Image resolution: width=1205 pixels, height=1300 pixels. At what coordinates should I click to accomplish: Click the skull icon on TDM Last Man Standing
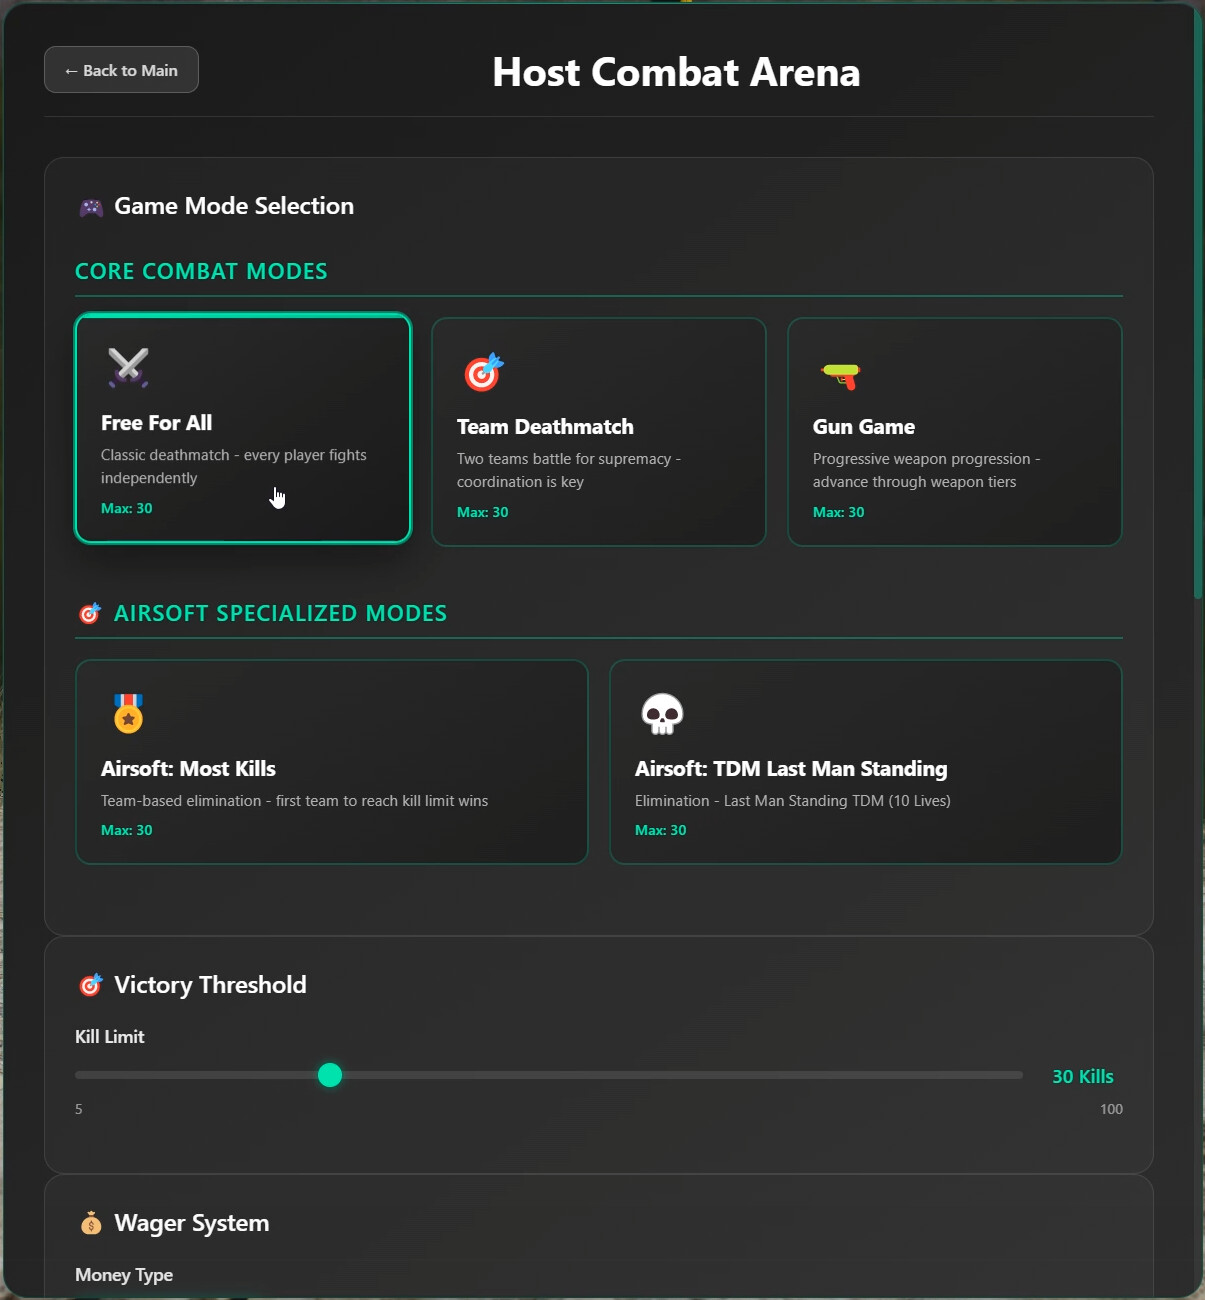point(662,714)
